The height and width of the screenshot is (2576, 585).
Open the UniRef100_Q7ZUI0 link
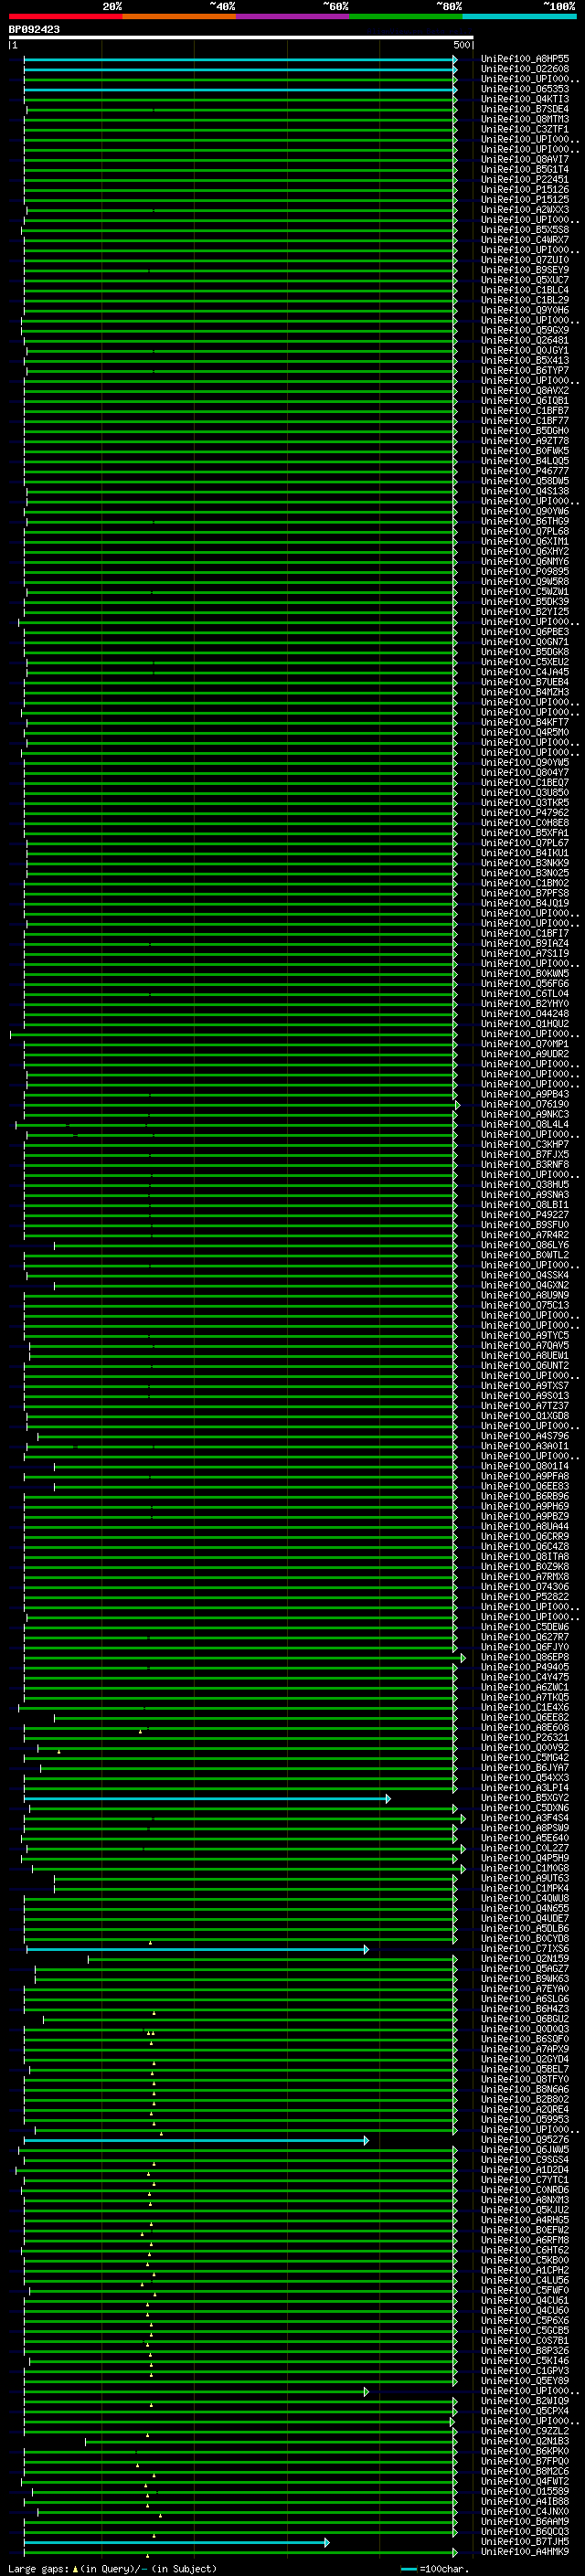[x=525, y=260]
